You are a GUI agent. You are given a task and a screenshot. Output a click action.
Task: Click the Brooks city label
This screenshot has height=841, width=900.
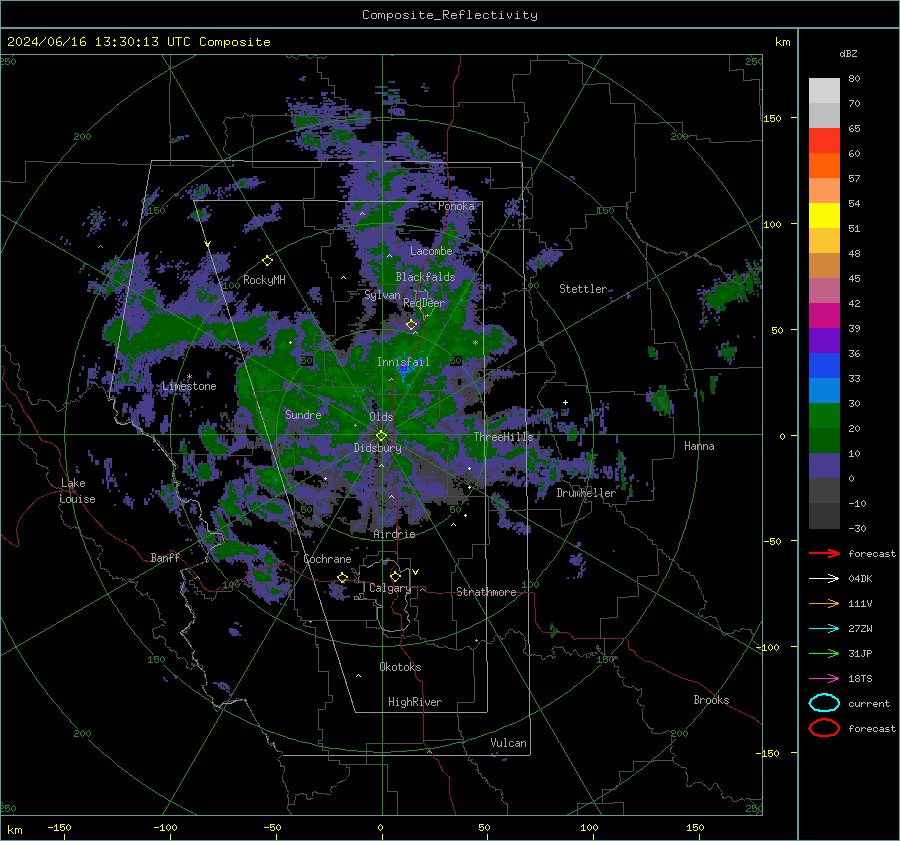coord(711,700)
